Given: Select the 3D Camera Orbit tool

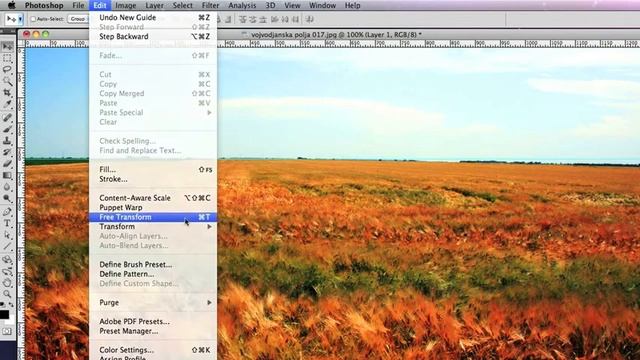Looking at the screenshot, I should click(x=7, y=271).
